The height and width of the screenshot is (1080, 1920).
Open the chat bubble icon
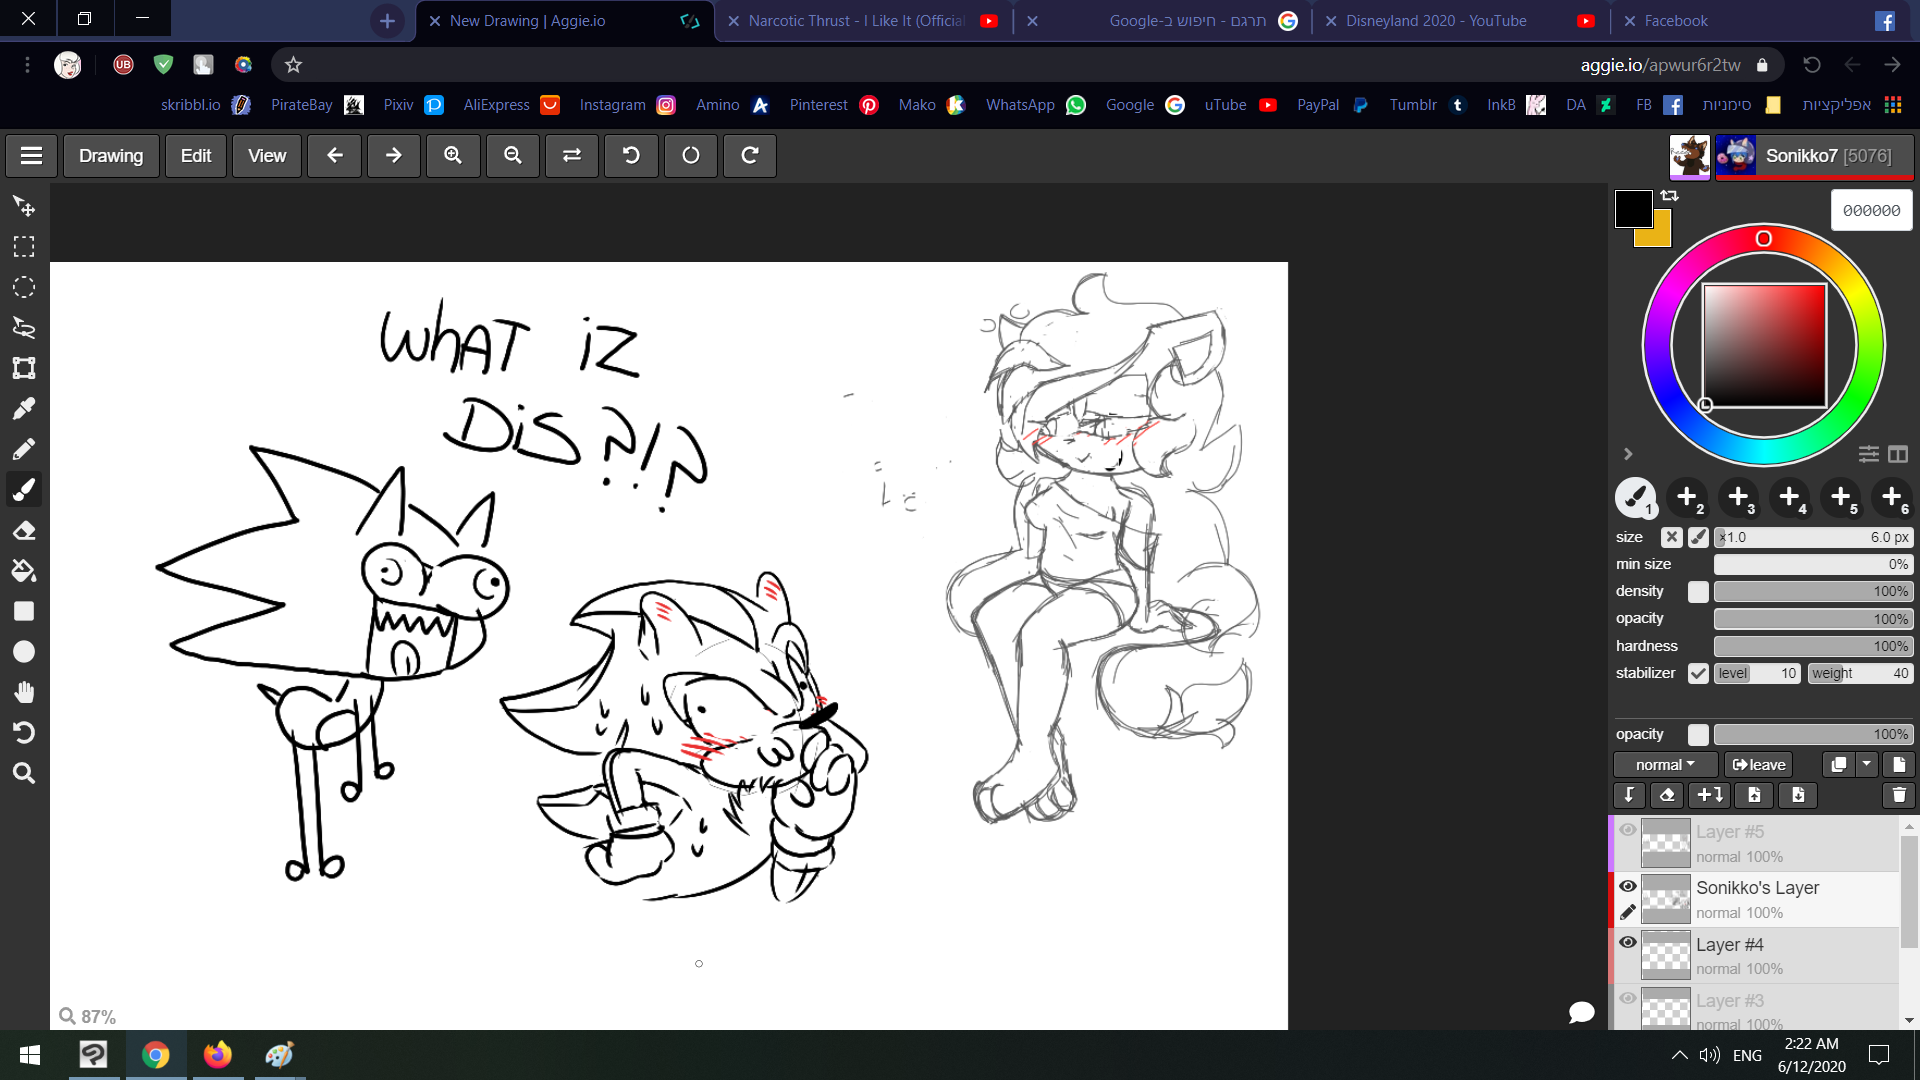coord(1581,1013)
